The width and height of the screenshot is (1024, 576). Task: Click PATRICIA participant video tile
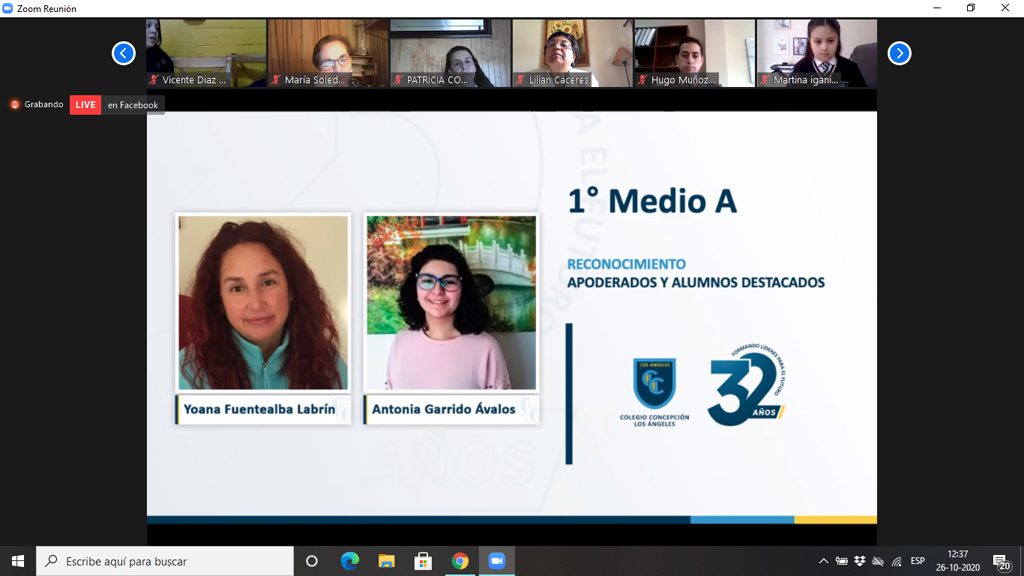coord(450,53)
